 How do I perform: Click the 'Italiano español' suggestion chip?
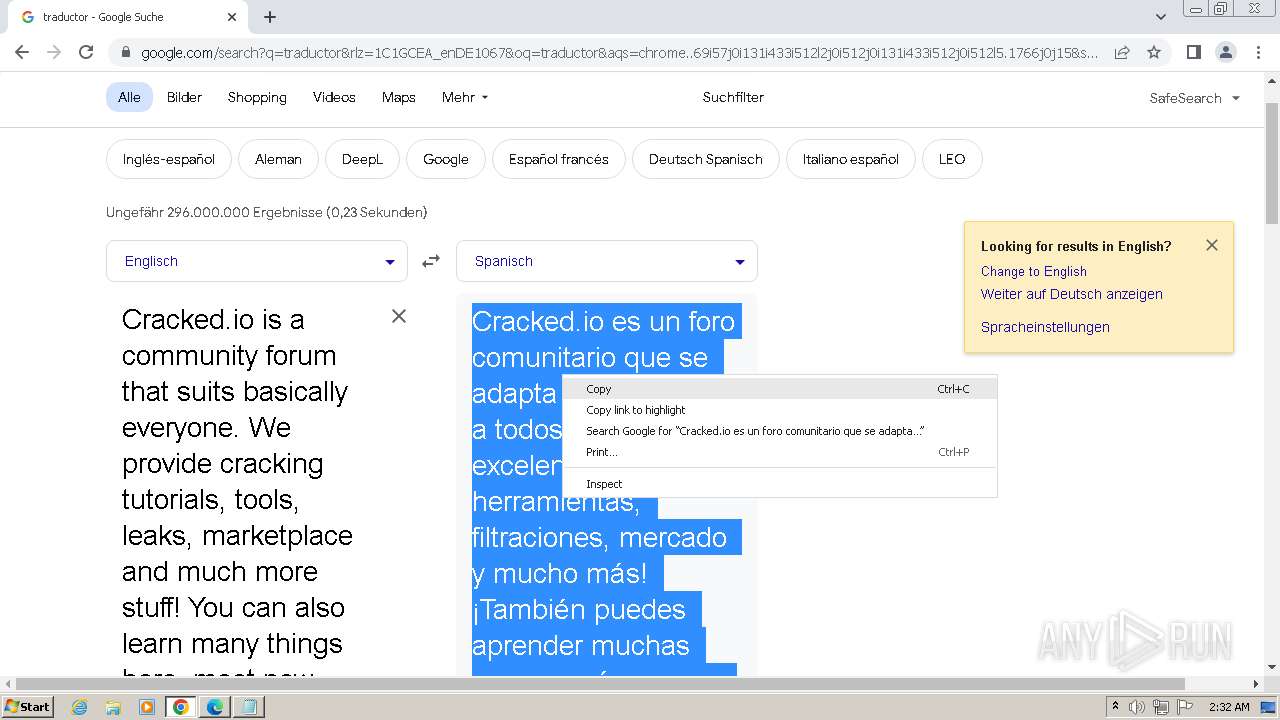(x=850, y=159)
